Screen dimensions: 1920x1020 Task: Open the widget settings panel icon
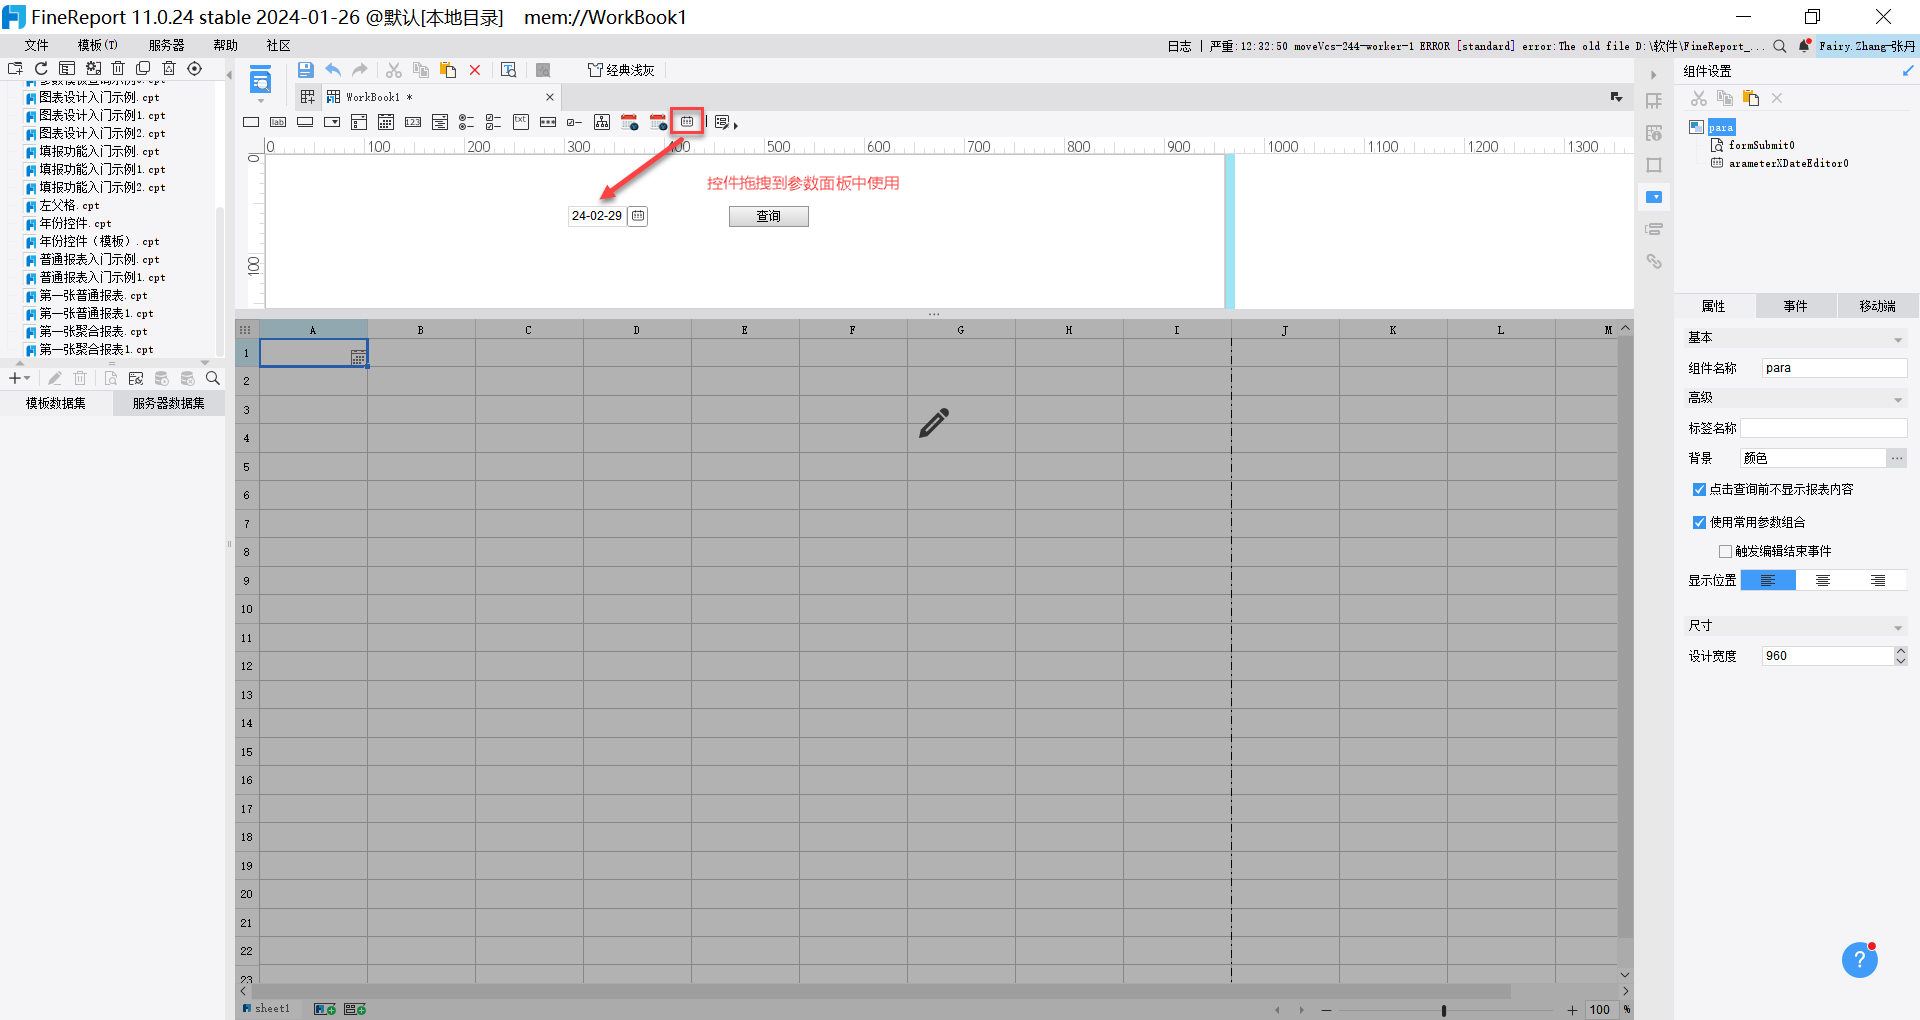pyautogui.click(x=1654, y=197)
